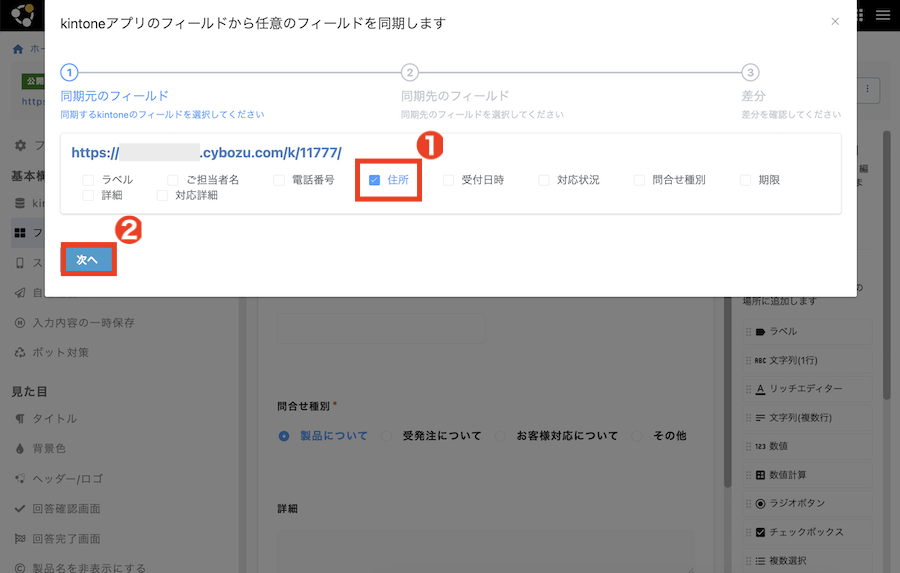The height and width of the screenshot is (573, 900).
Task: Open the cybozu.com/k/11777 app link
Action: coord(206,153)
